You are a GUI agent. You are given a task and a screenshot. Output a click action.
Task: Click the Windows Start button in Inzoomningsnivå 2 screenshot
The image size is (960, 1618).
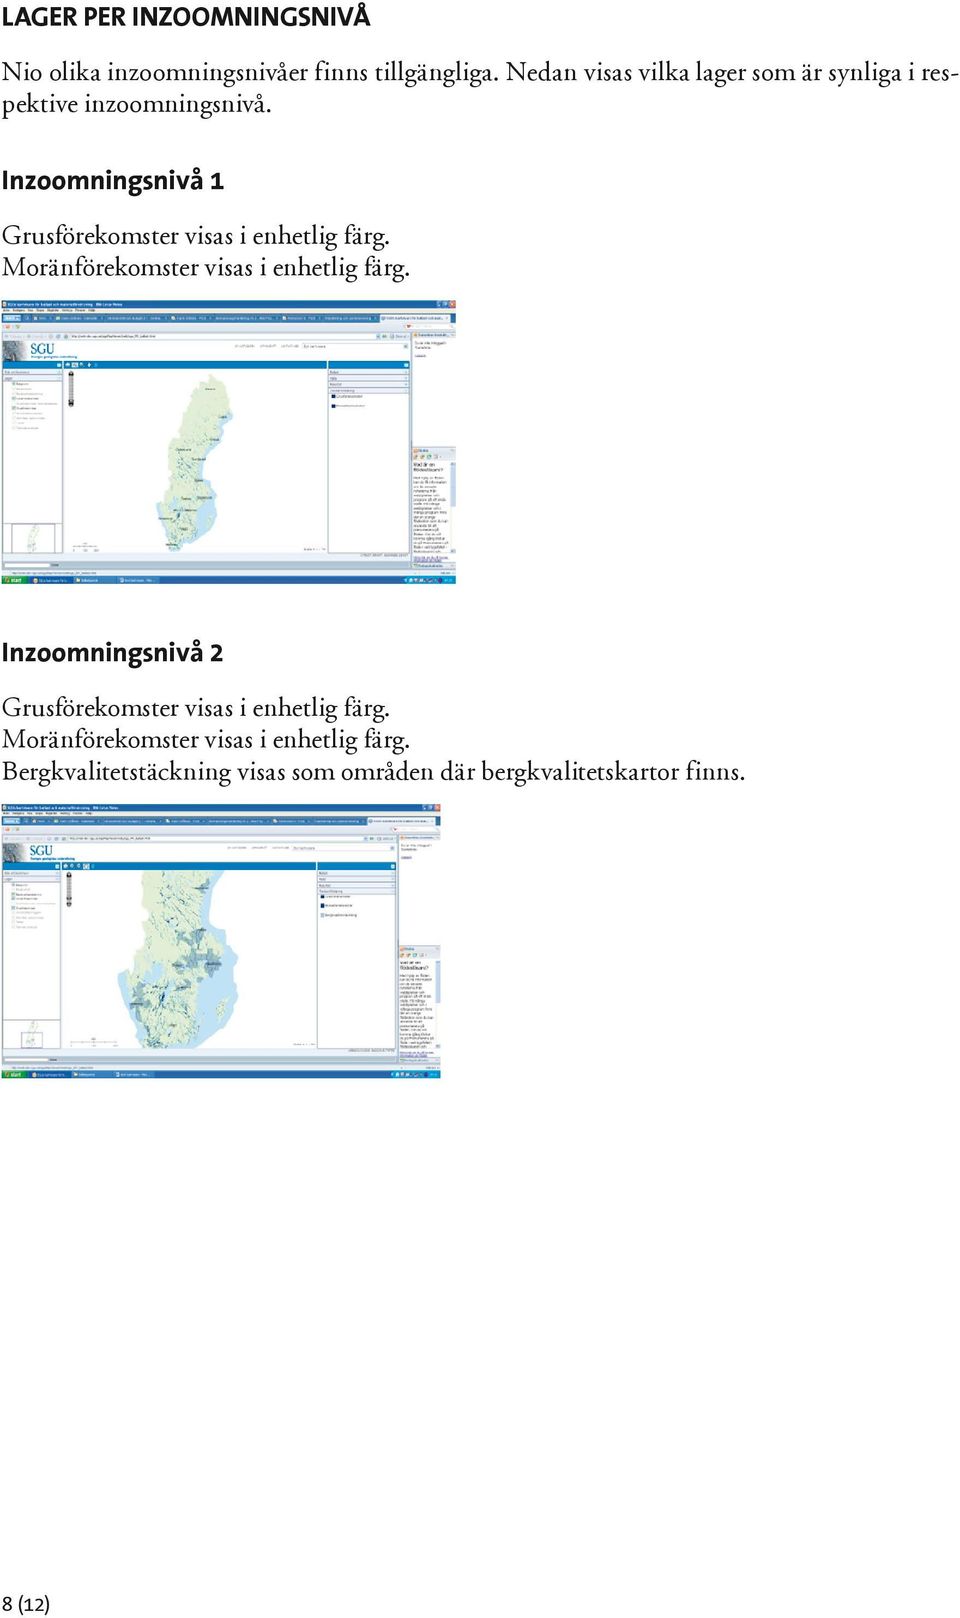(13, 1074)
